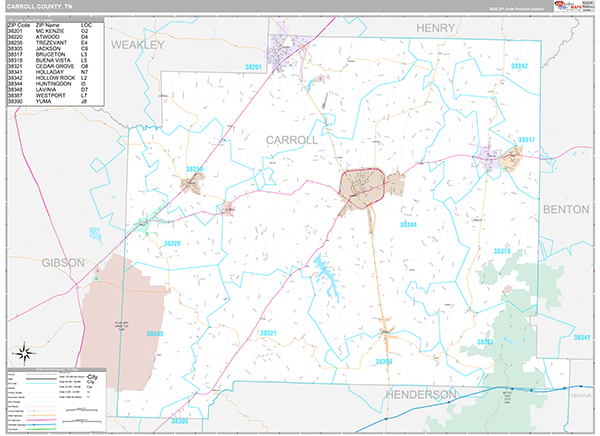Select the HOLLADAY row in the ZIP index
The width and height of the screenshot is (600, 436).
click(48, 72)
